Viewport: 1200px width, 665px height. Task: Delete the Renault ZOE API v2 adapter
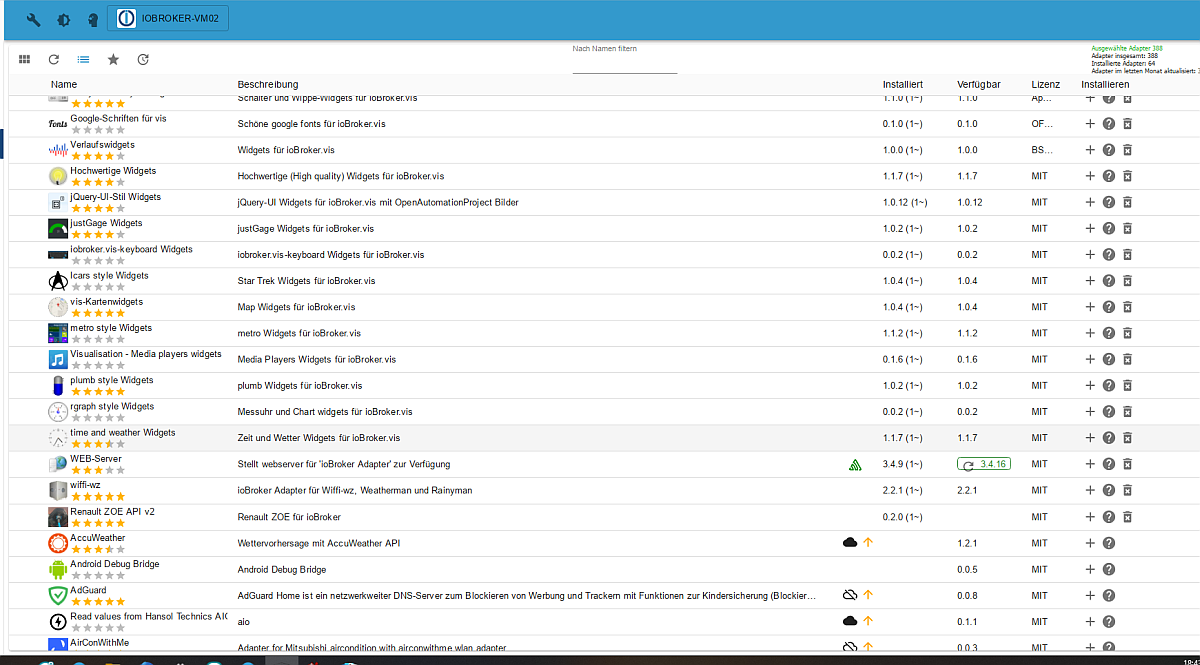pyautogui.click(x=1127, y=516)
